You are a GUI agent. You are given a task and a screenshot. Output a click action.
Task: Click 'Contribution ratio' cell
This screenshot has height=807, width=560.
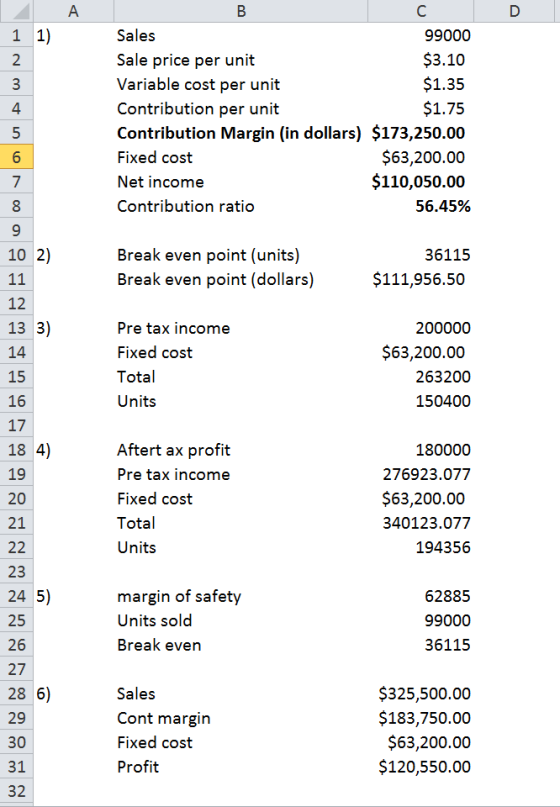pyautogui.click(x=241, y=206)
